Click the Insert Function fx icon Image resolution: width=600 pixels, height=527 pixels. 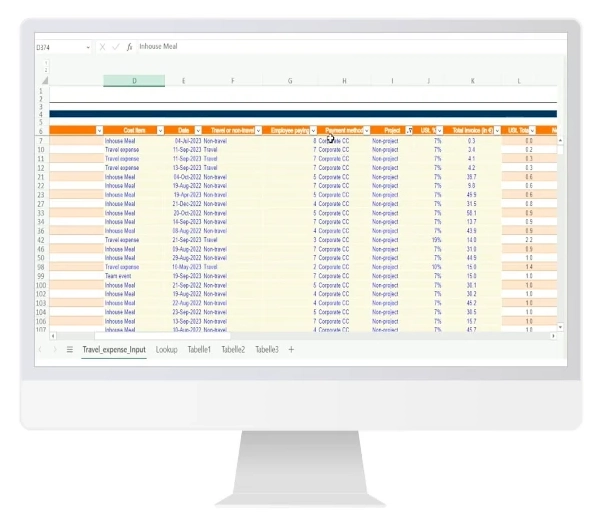pos(130,47)
